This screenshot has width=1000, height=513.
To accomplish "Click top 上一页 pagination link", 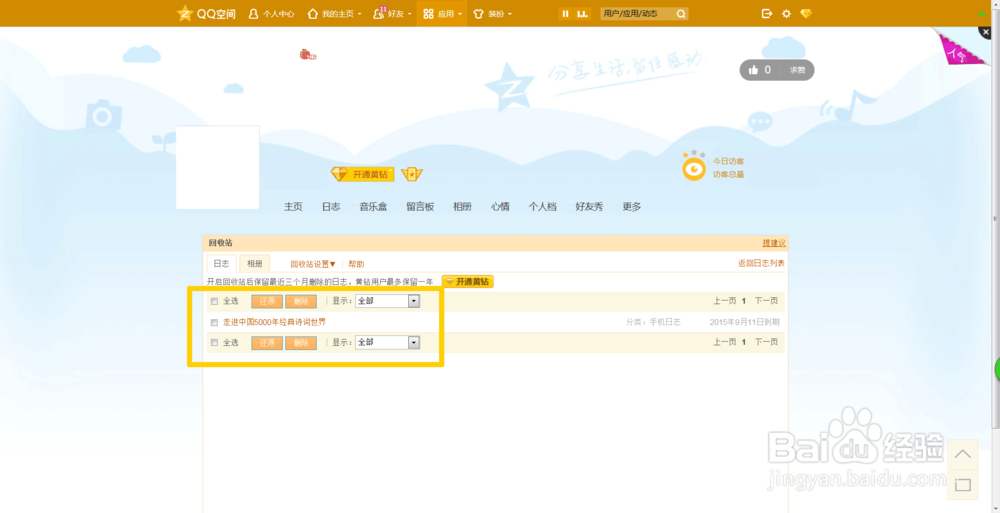I will (725, 301).
